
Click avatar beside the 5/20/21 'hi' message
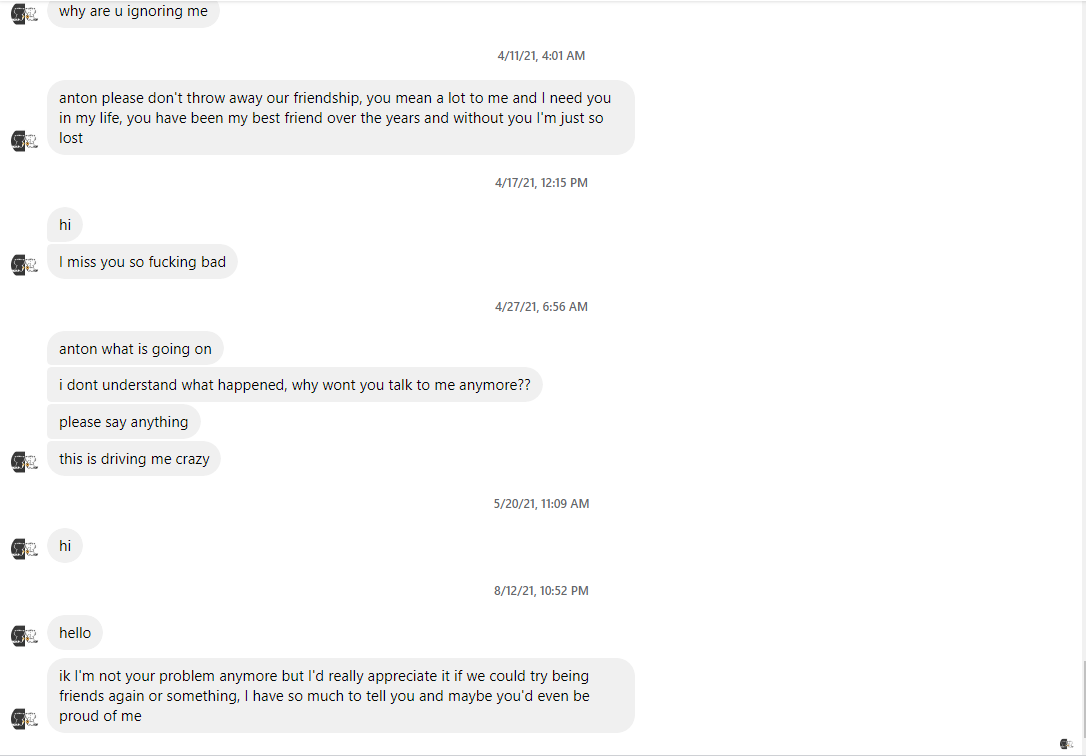point(24,548)
